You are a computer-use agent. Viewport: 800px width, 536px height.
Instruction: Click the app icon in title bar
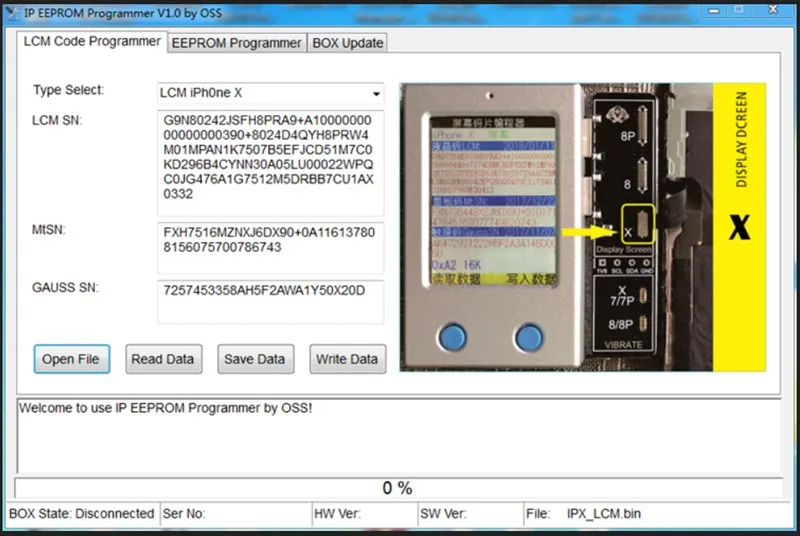click(12, 13)
